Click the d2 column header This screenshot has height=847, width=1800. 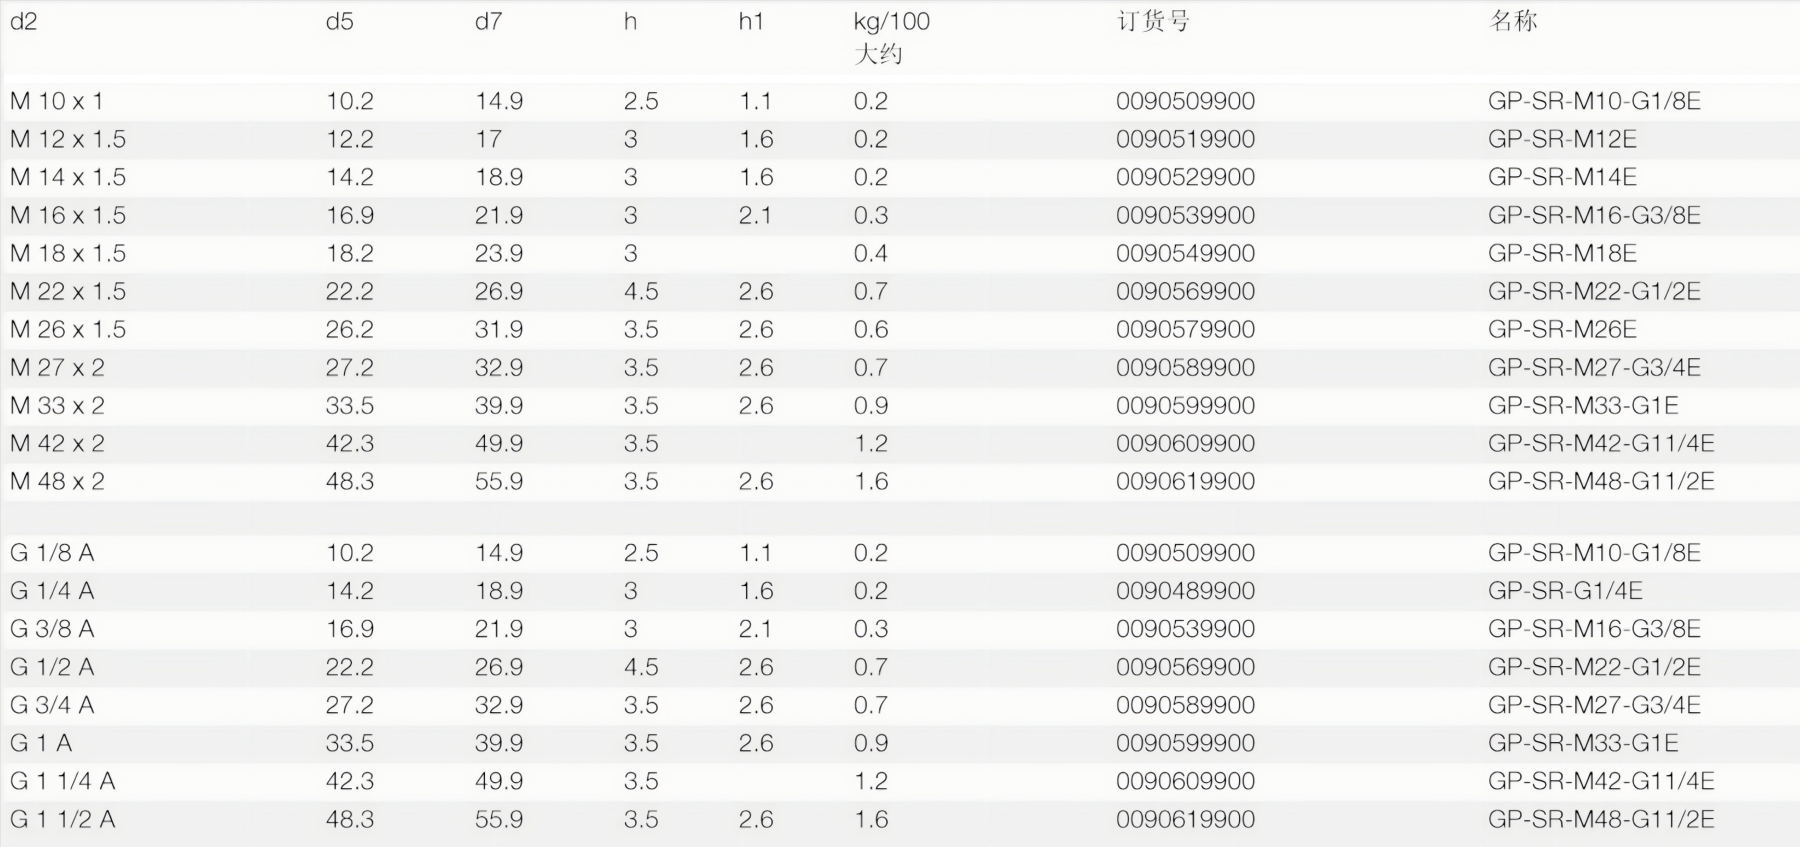pos(23,21)
